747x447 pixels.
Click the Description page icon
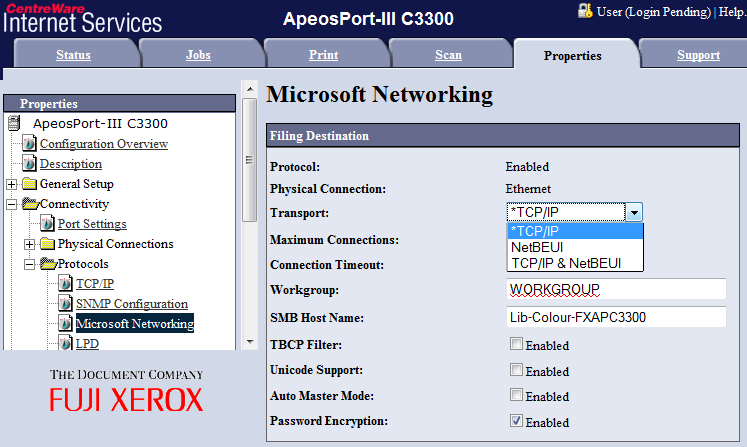[29, 163]
